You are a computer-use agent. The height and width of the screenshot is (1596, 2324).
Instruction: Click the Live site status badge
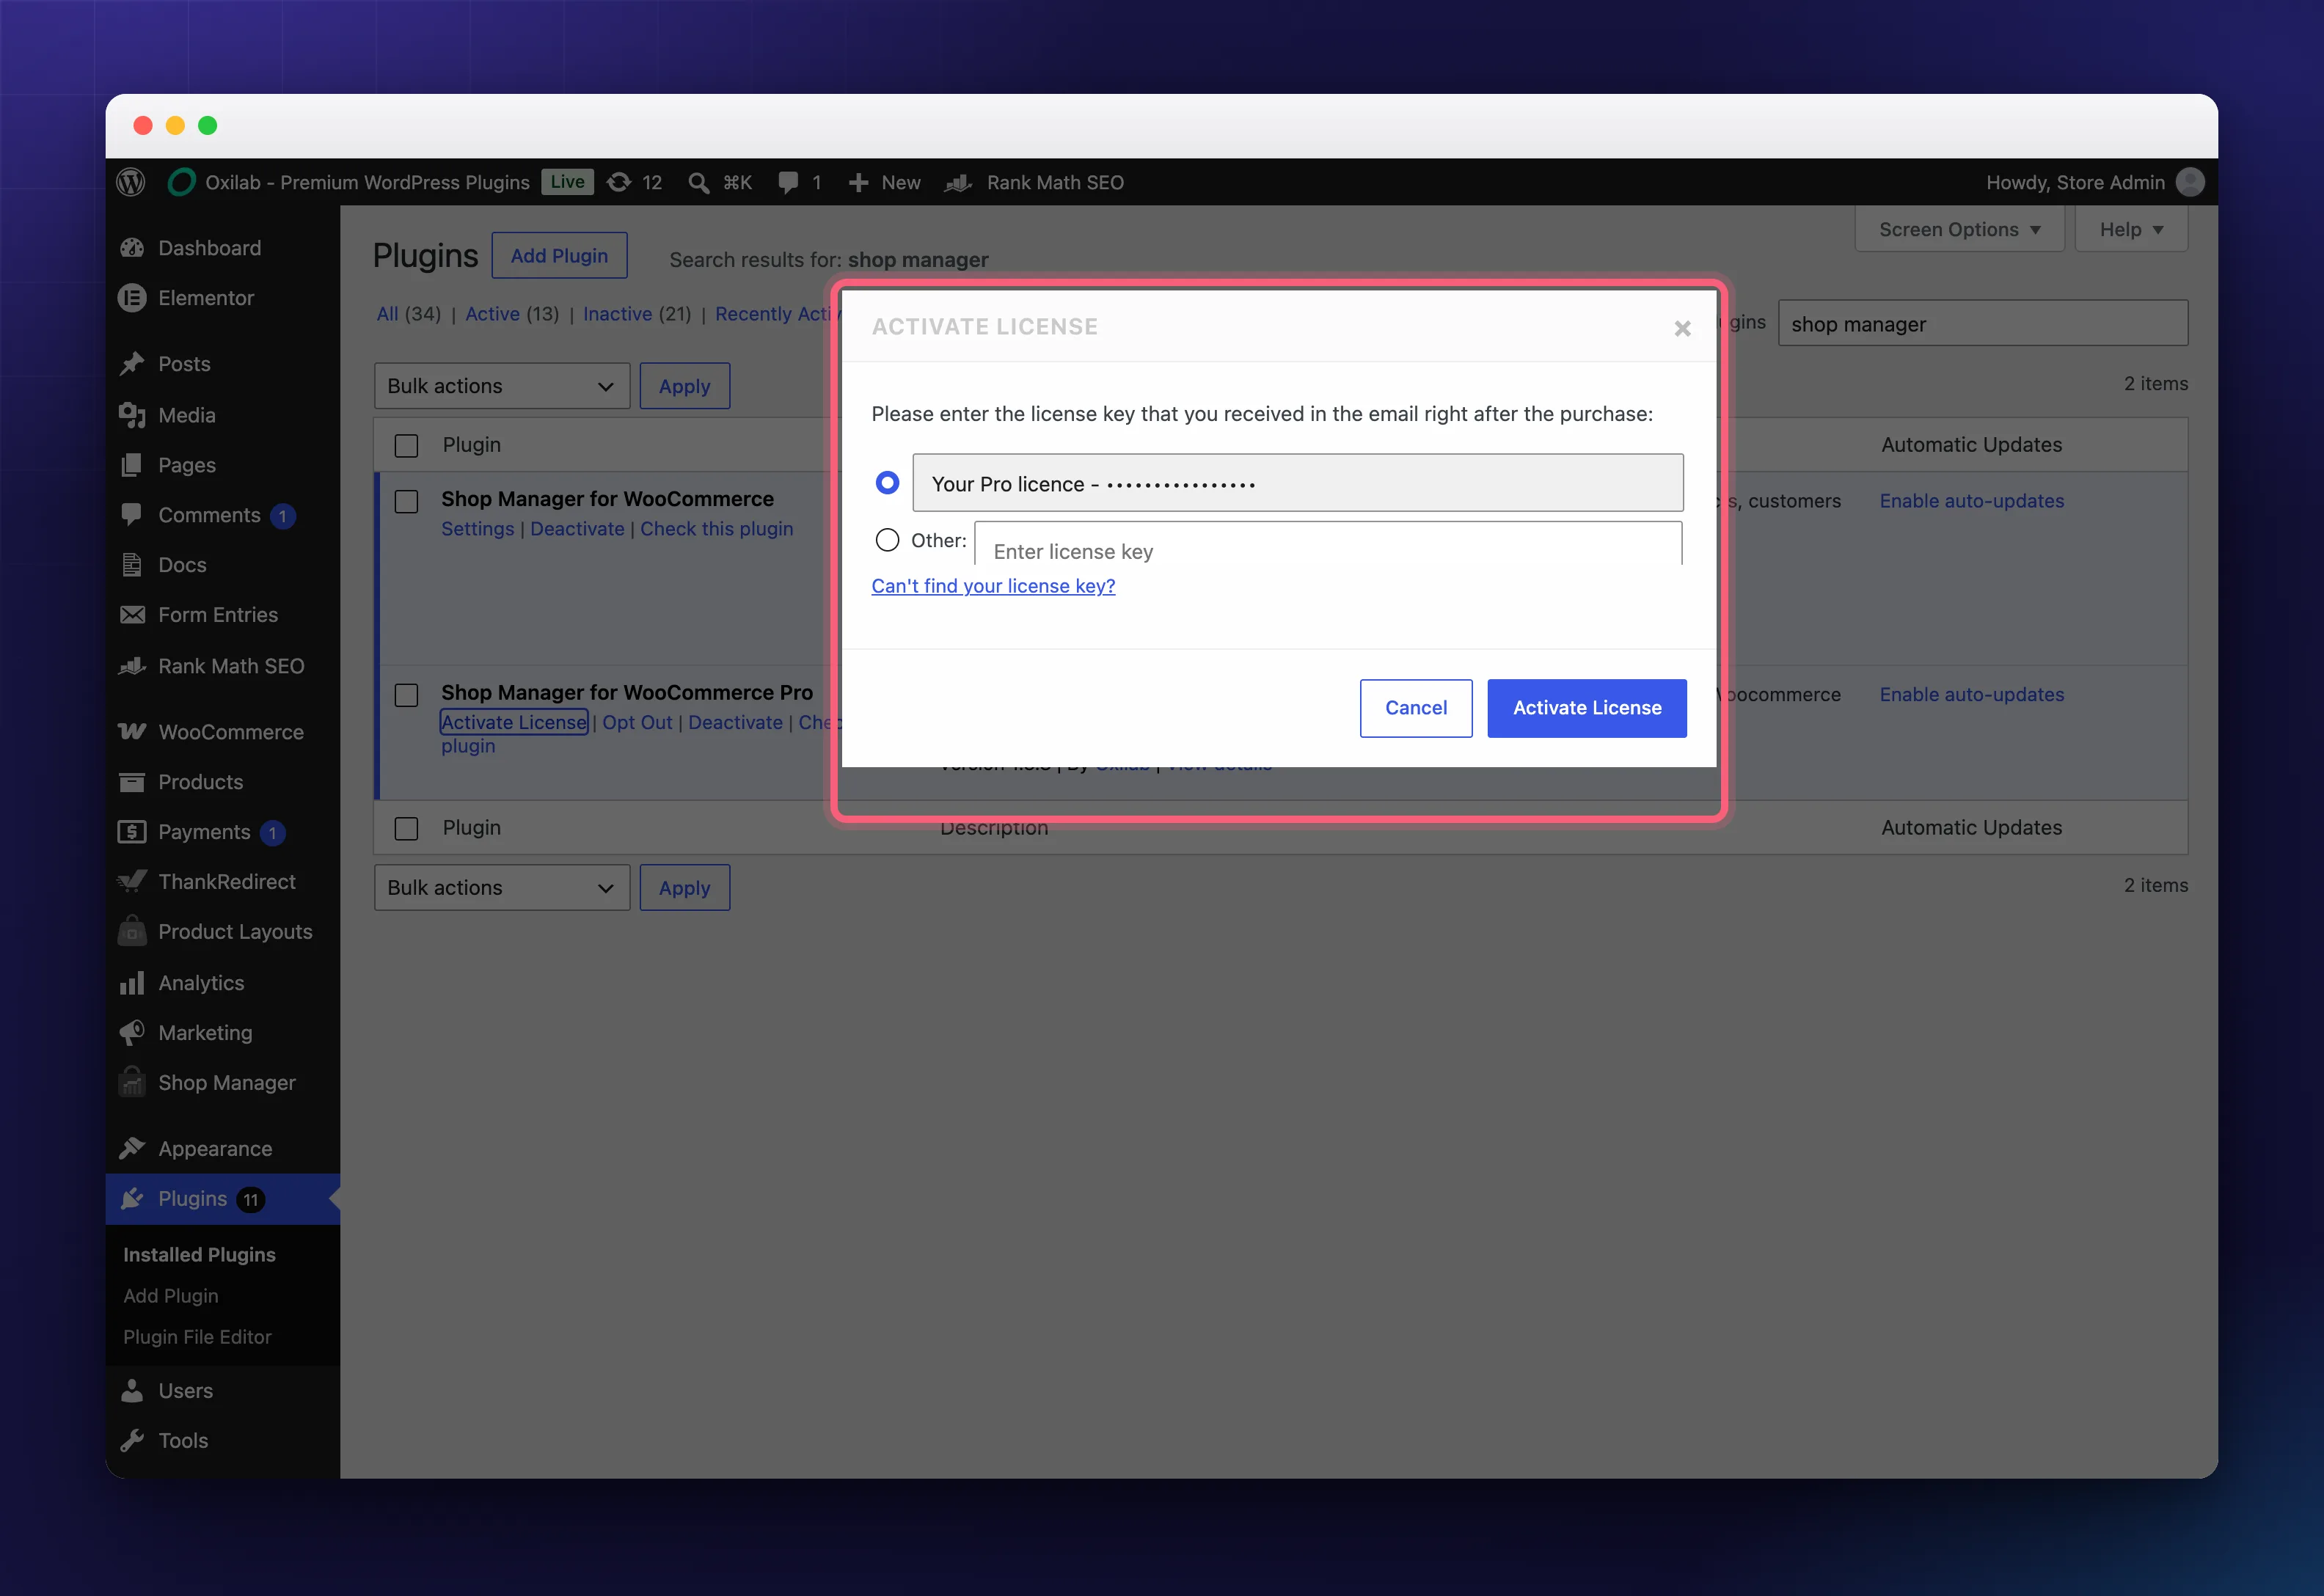[567, 182]
